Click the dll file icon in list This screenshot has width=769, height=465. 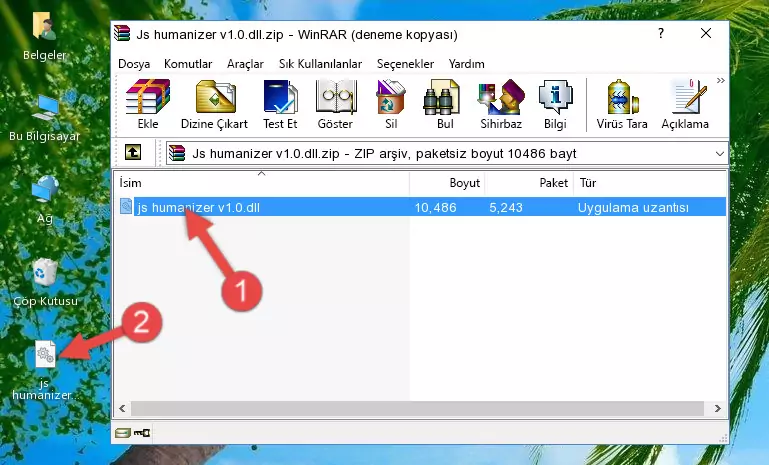coord(126,207)
